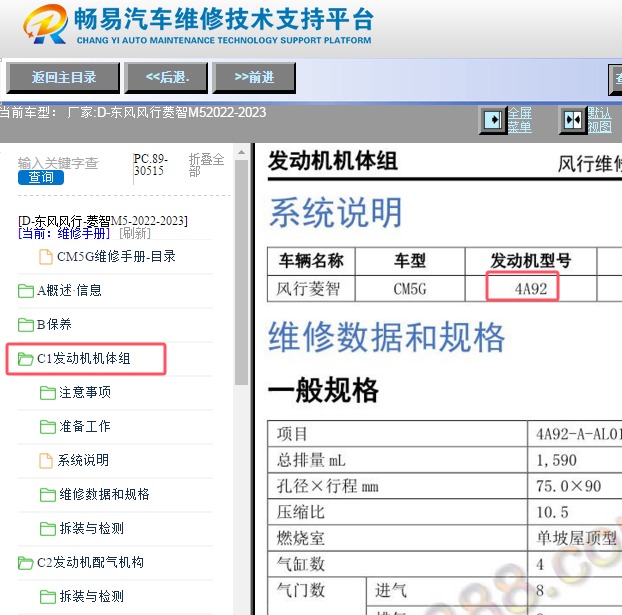The width and height of the screenshot is (622, 615).
Task: Click the 发动机型号 column header
Action: point(531,261)
